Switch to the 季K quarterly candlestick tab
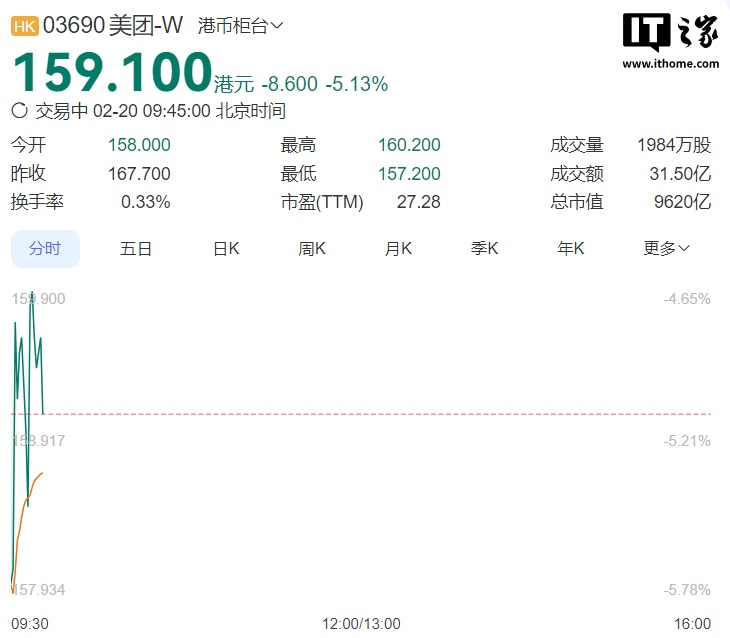Screen dimensions: 730x638 coord(485,249)
